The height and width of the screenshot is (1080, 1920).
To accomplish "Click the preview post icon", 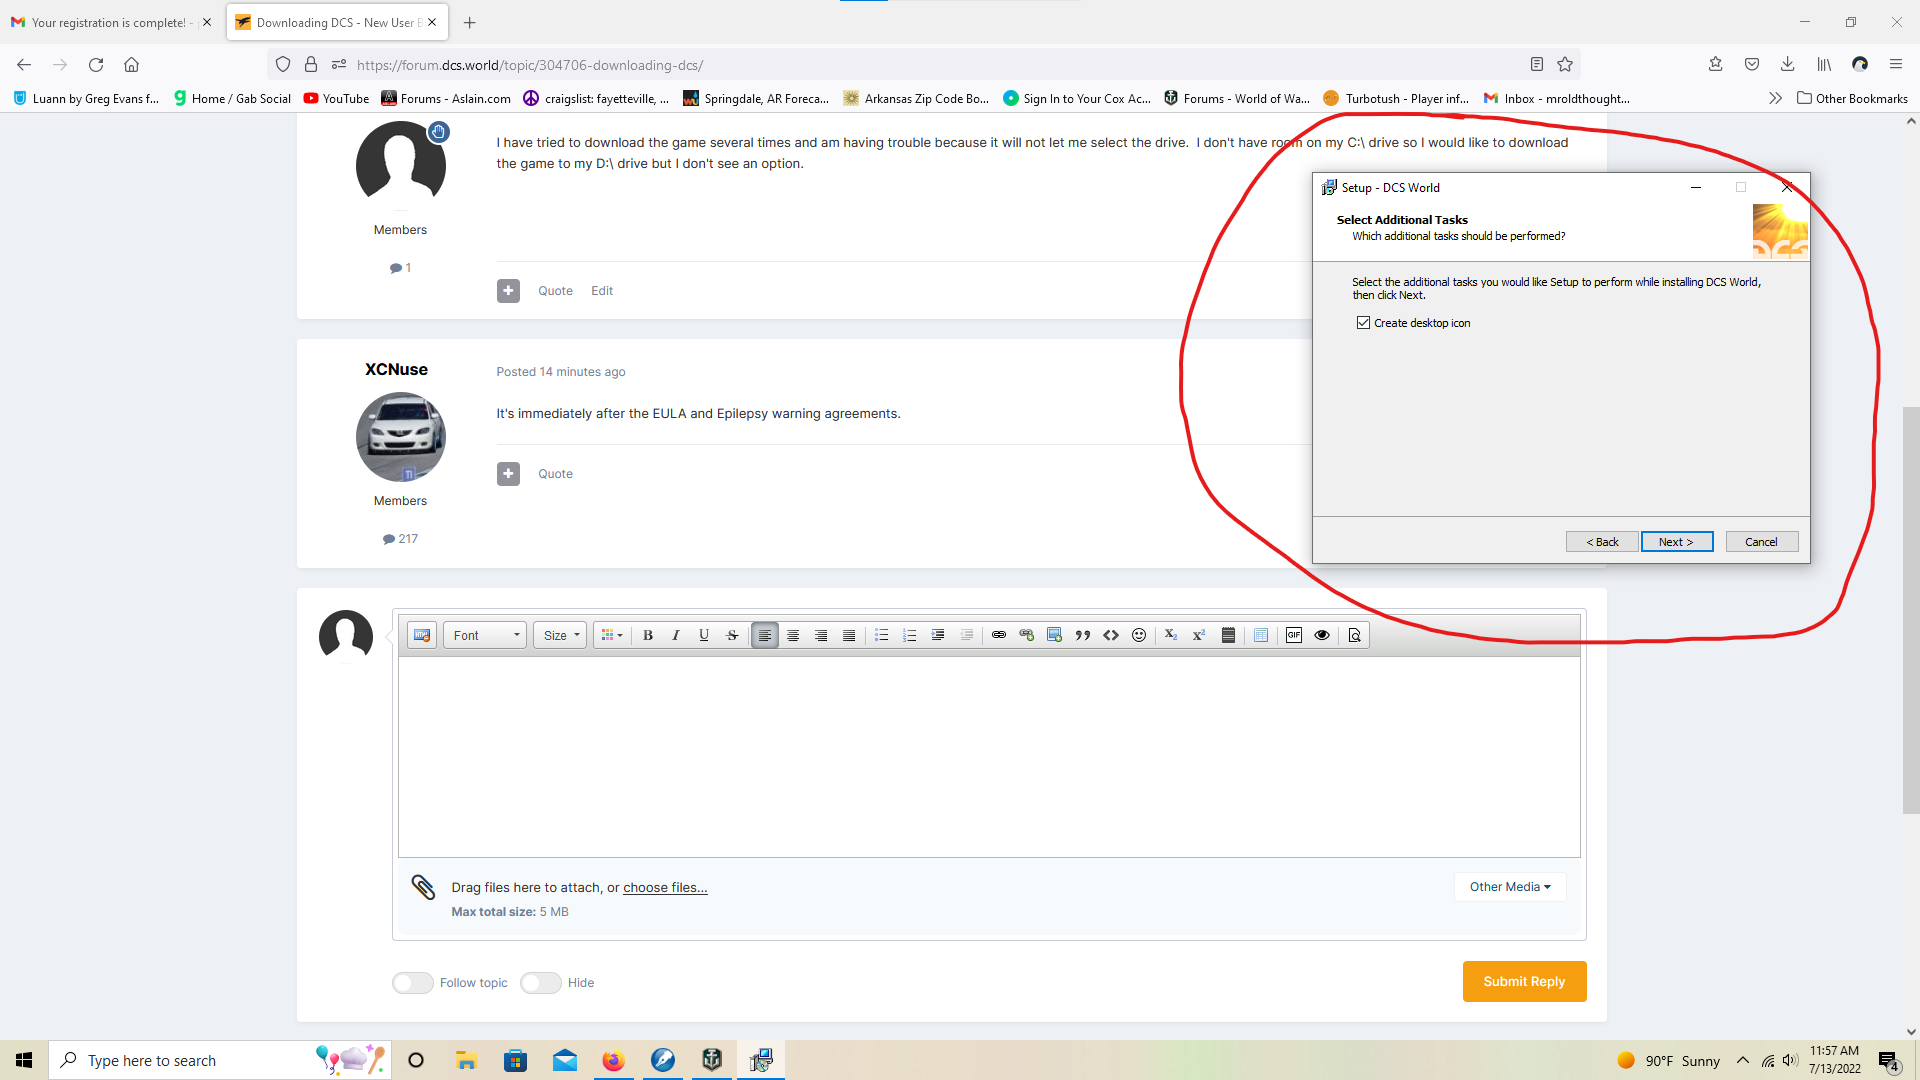I will click(1355, 635).
